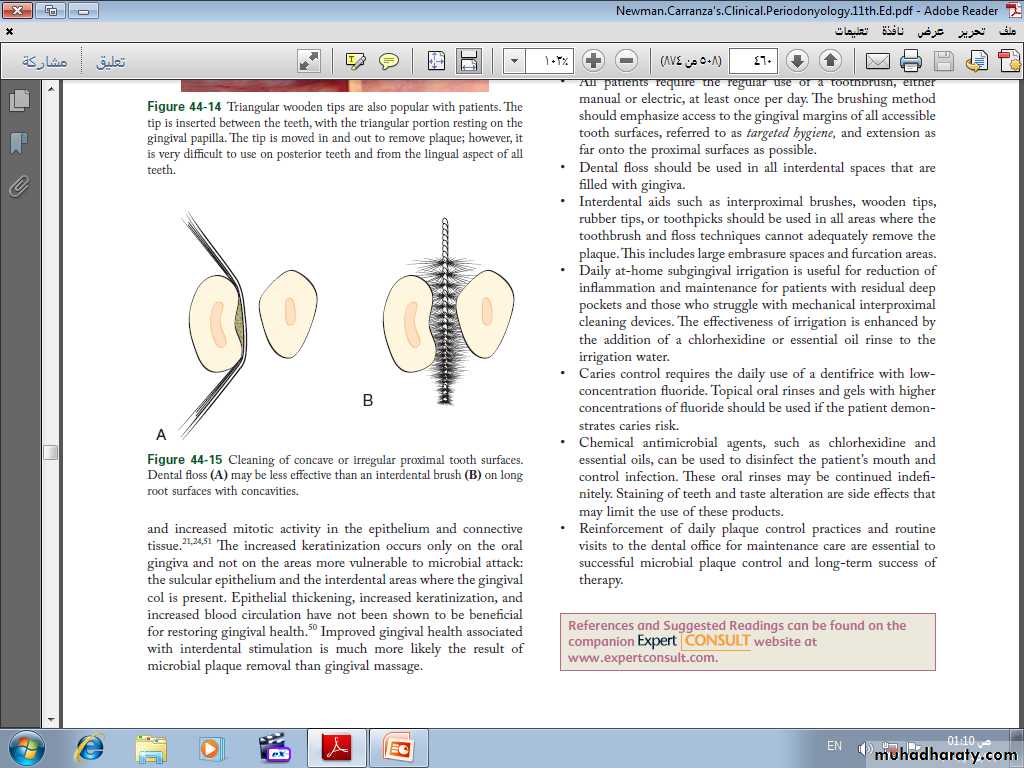Toggle read mode expand arrows
Image resolution: width=1024 pixels, height=768 pixels.
click(x=309, y=61)
